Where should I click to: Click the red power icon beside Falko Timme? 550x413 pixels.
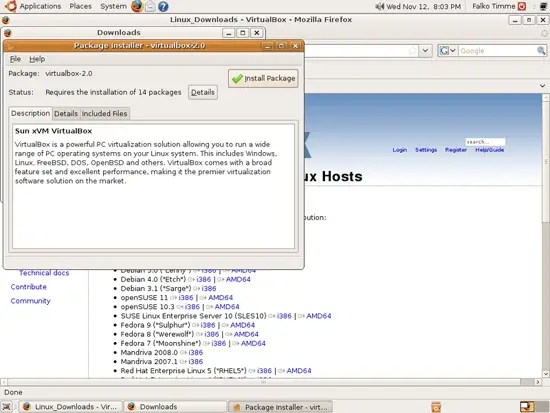click(x=522, y=6)
